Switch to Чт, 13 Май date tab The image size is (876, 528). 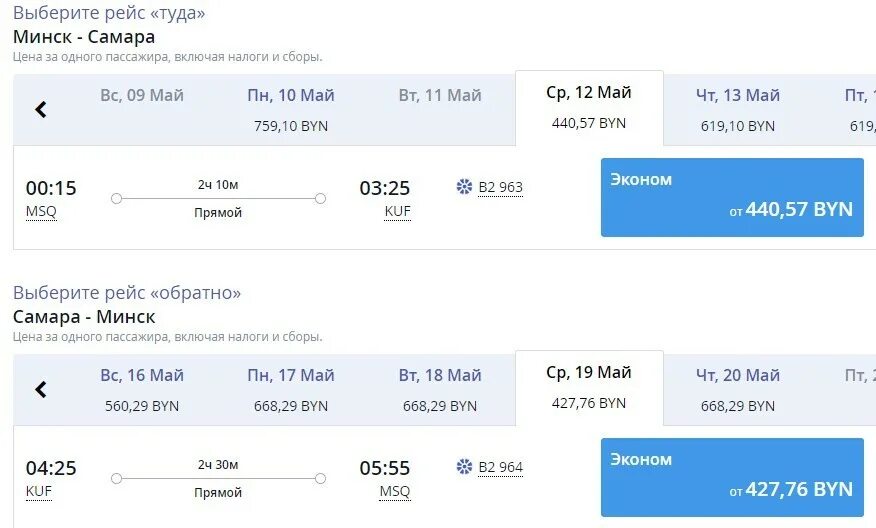[738, 110]
